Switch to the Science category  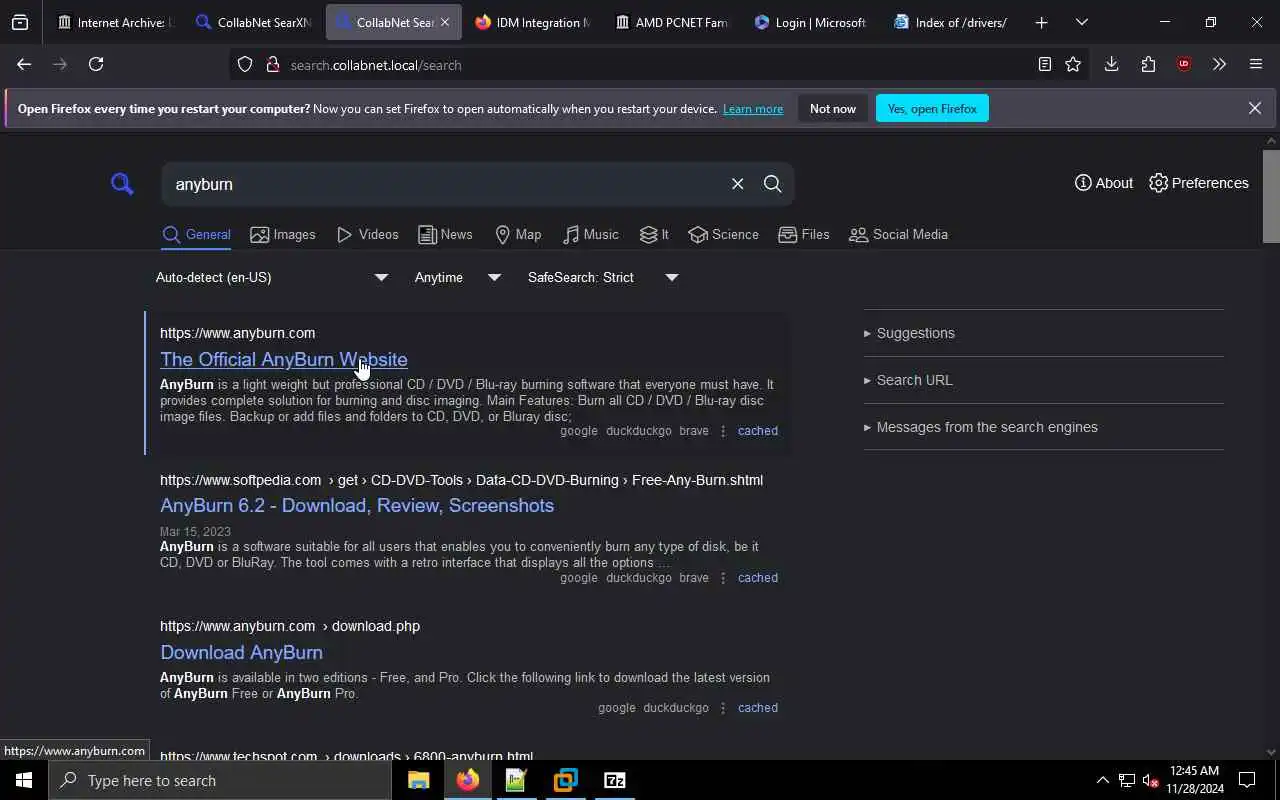pyautogui.click(x=723, y=235)
